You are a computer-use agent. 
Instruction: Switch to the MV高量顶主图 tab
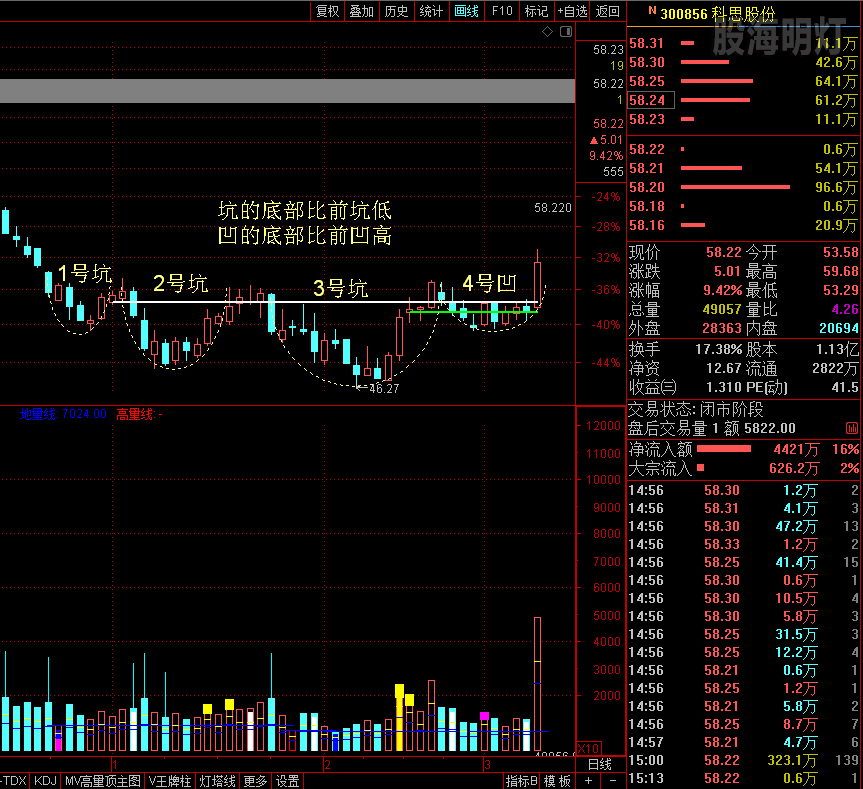pyautogui.click(x=103, y=781)
